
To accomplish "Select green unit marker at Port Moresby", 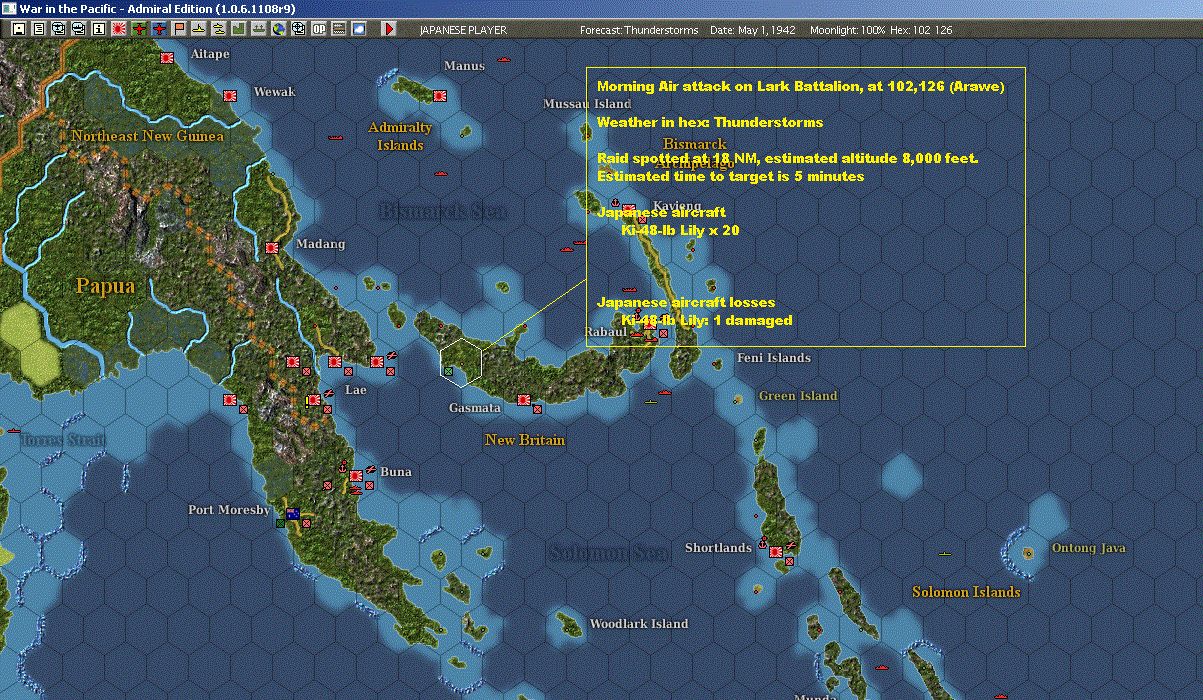I will pyautogui.click(x=282, y=522).
